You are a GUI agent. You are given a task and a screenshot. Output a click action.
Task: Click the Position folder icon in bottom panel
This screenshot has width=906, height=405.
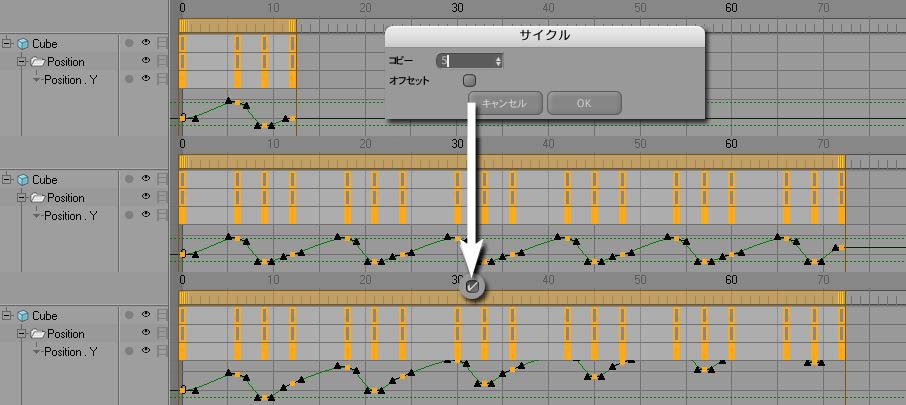click(x=38, y=333)
